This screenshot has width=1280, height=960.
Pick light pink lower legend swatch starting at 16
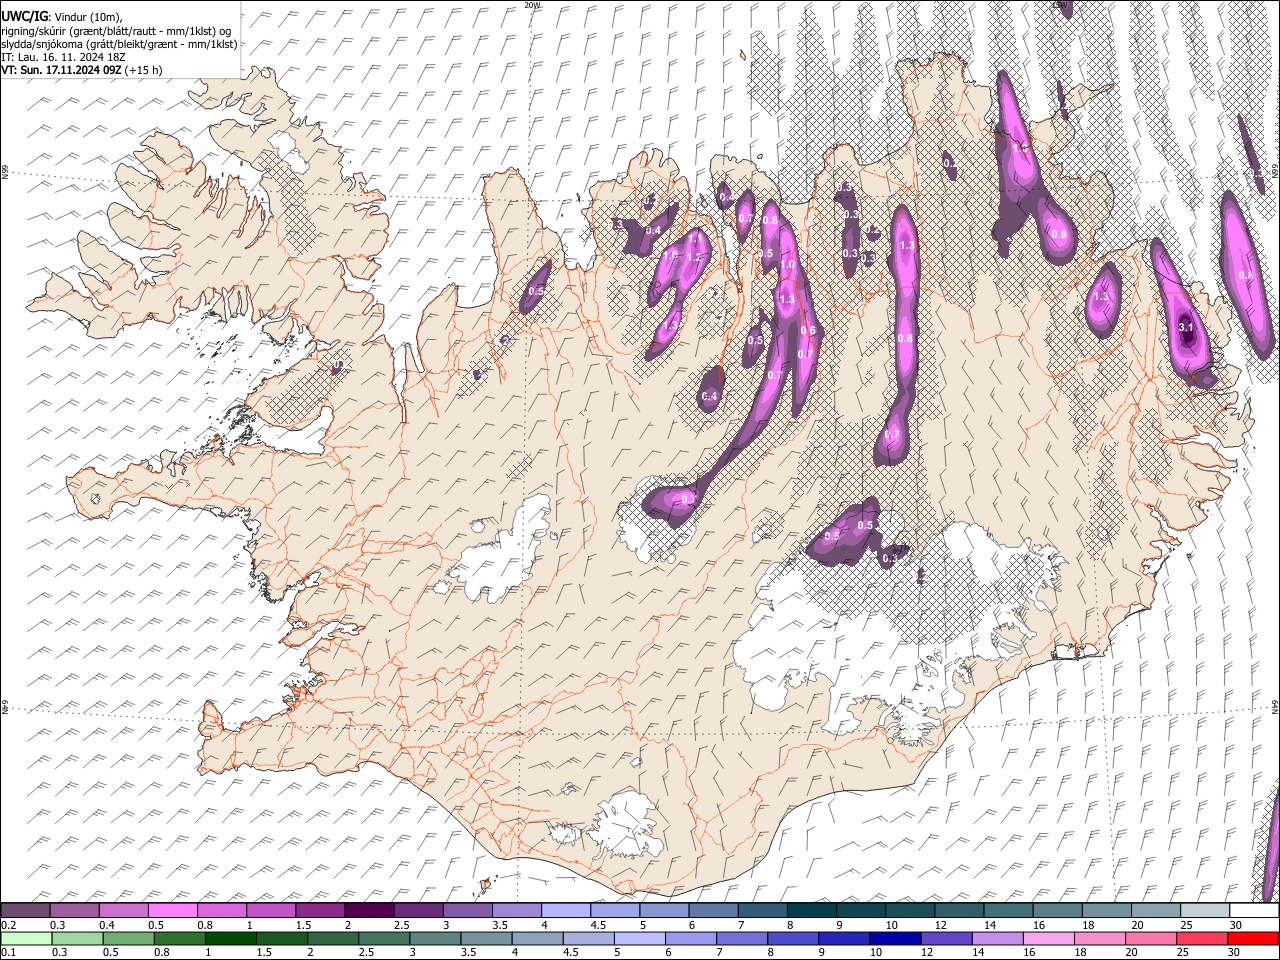[1048, 938]
